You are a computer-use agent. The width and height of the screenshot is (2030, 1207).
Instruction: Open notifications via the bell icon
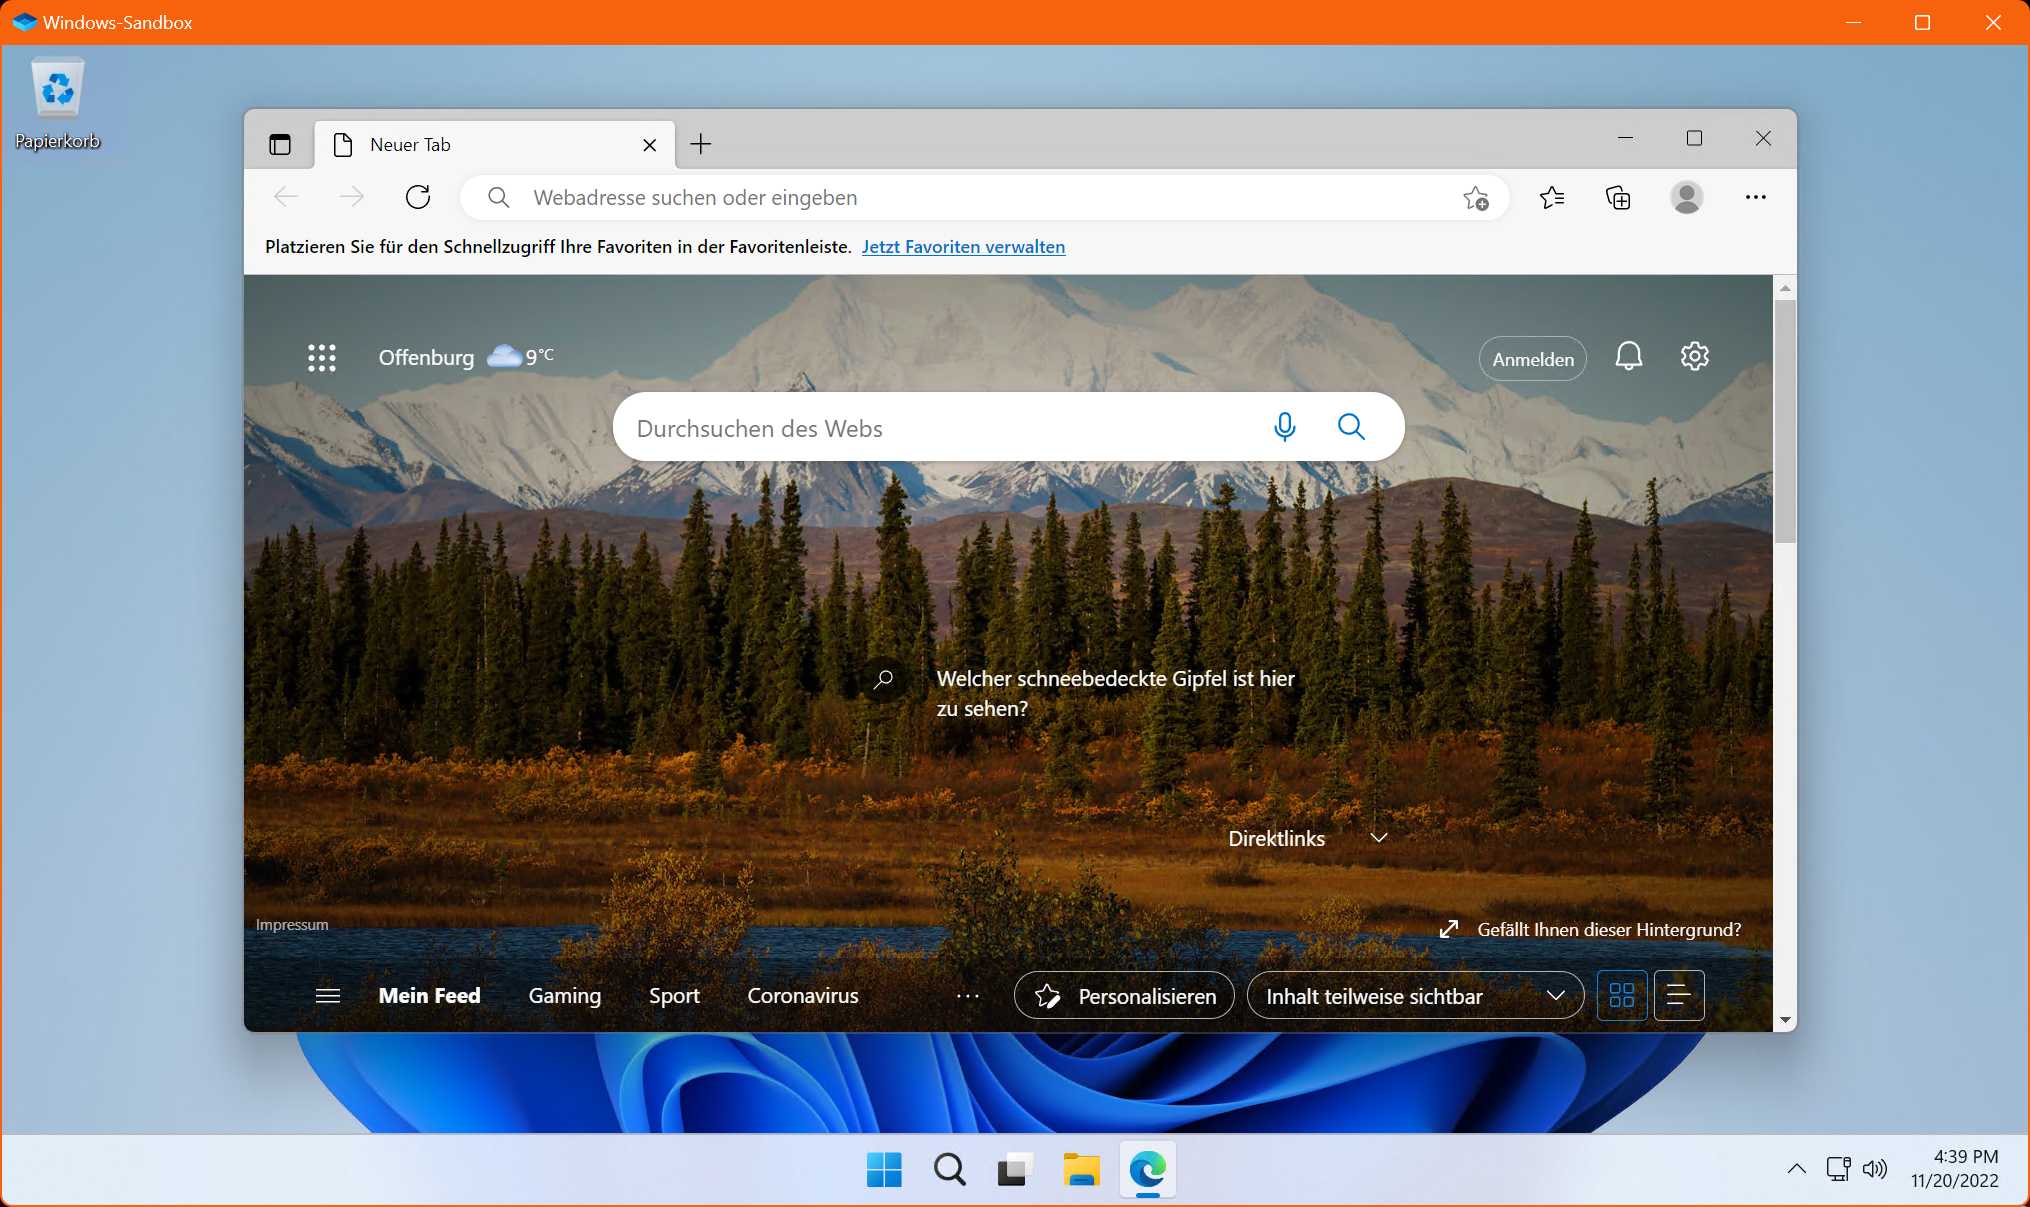1629,356
